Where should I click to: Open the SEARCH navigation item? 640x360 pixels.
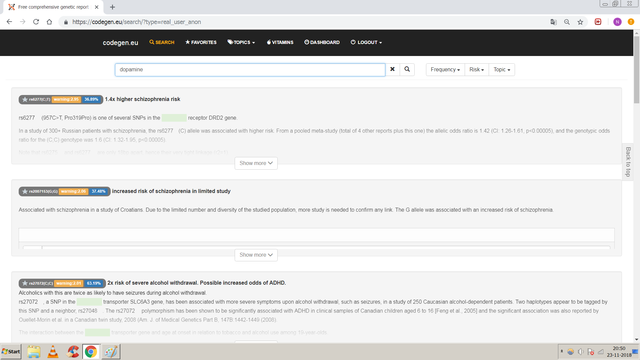tap(162, 42)
